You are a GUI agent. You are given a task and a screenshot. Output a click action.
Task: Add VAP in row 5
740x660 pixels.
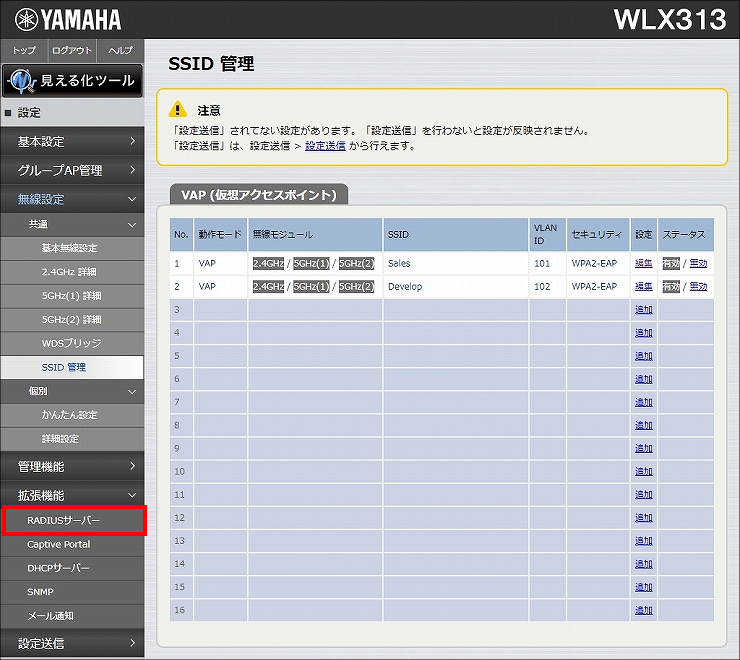643,355
